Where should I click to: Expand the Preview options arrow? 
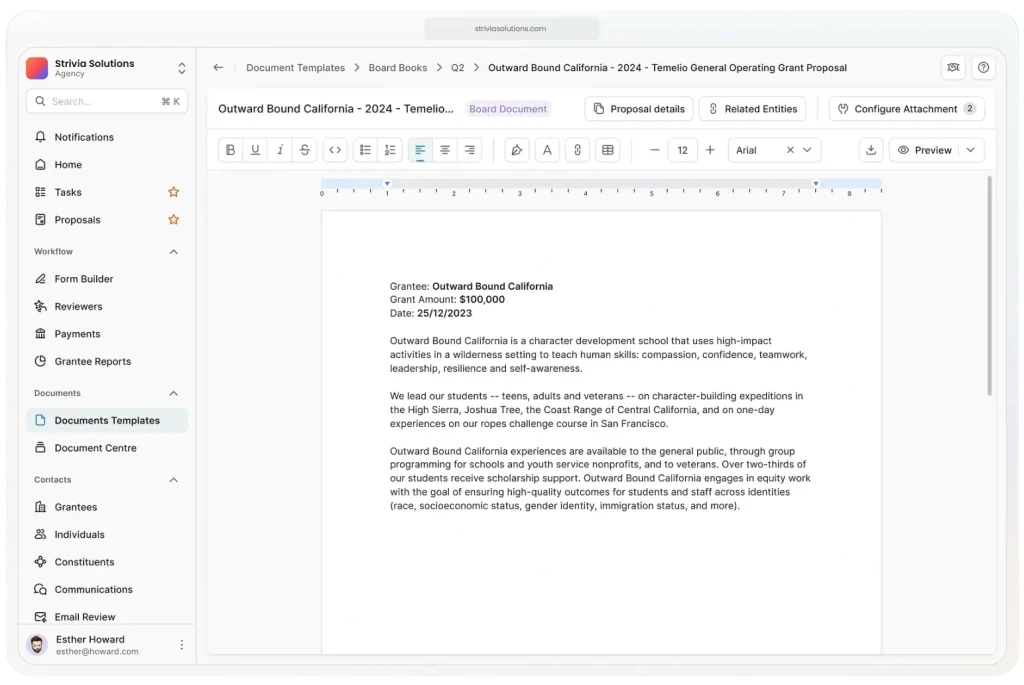[970, 150]
